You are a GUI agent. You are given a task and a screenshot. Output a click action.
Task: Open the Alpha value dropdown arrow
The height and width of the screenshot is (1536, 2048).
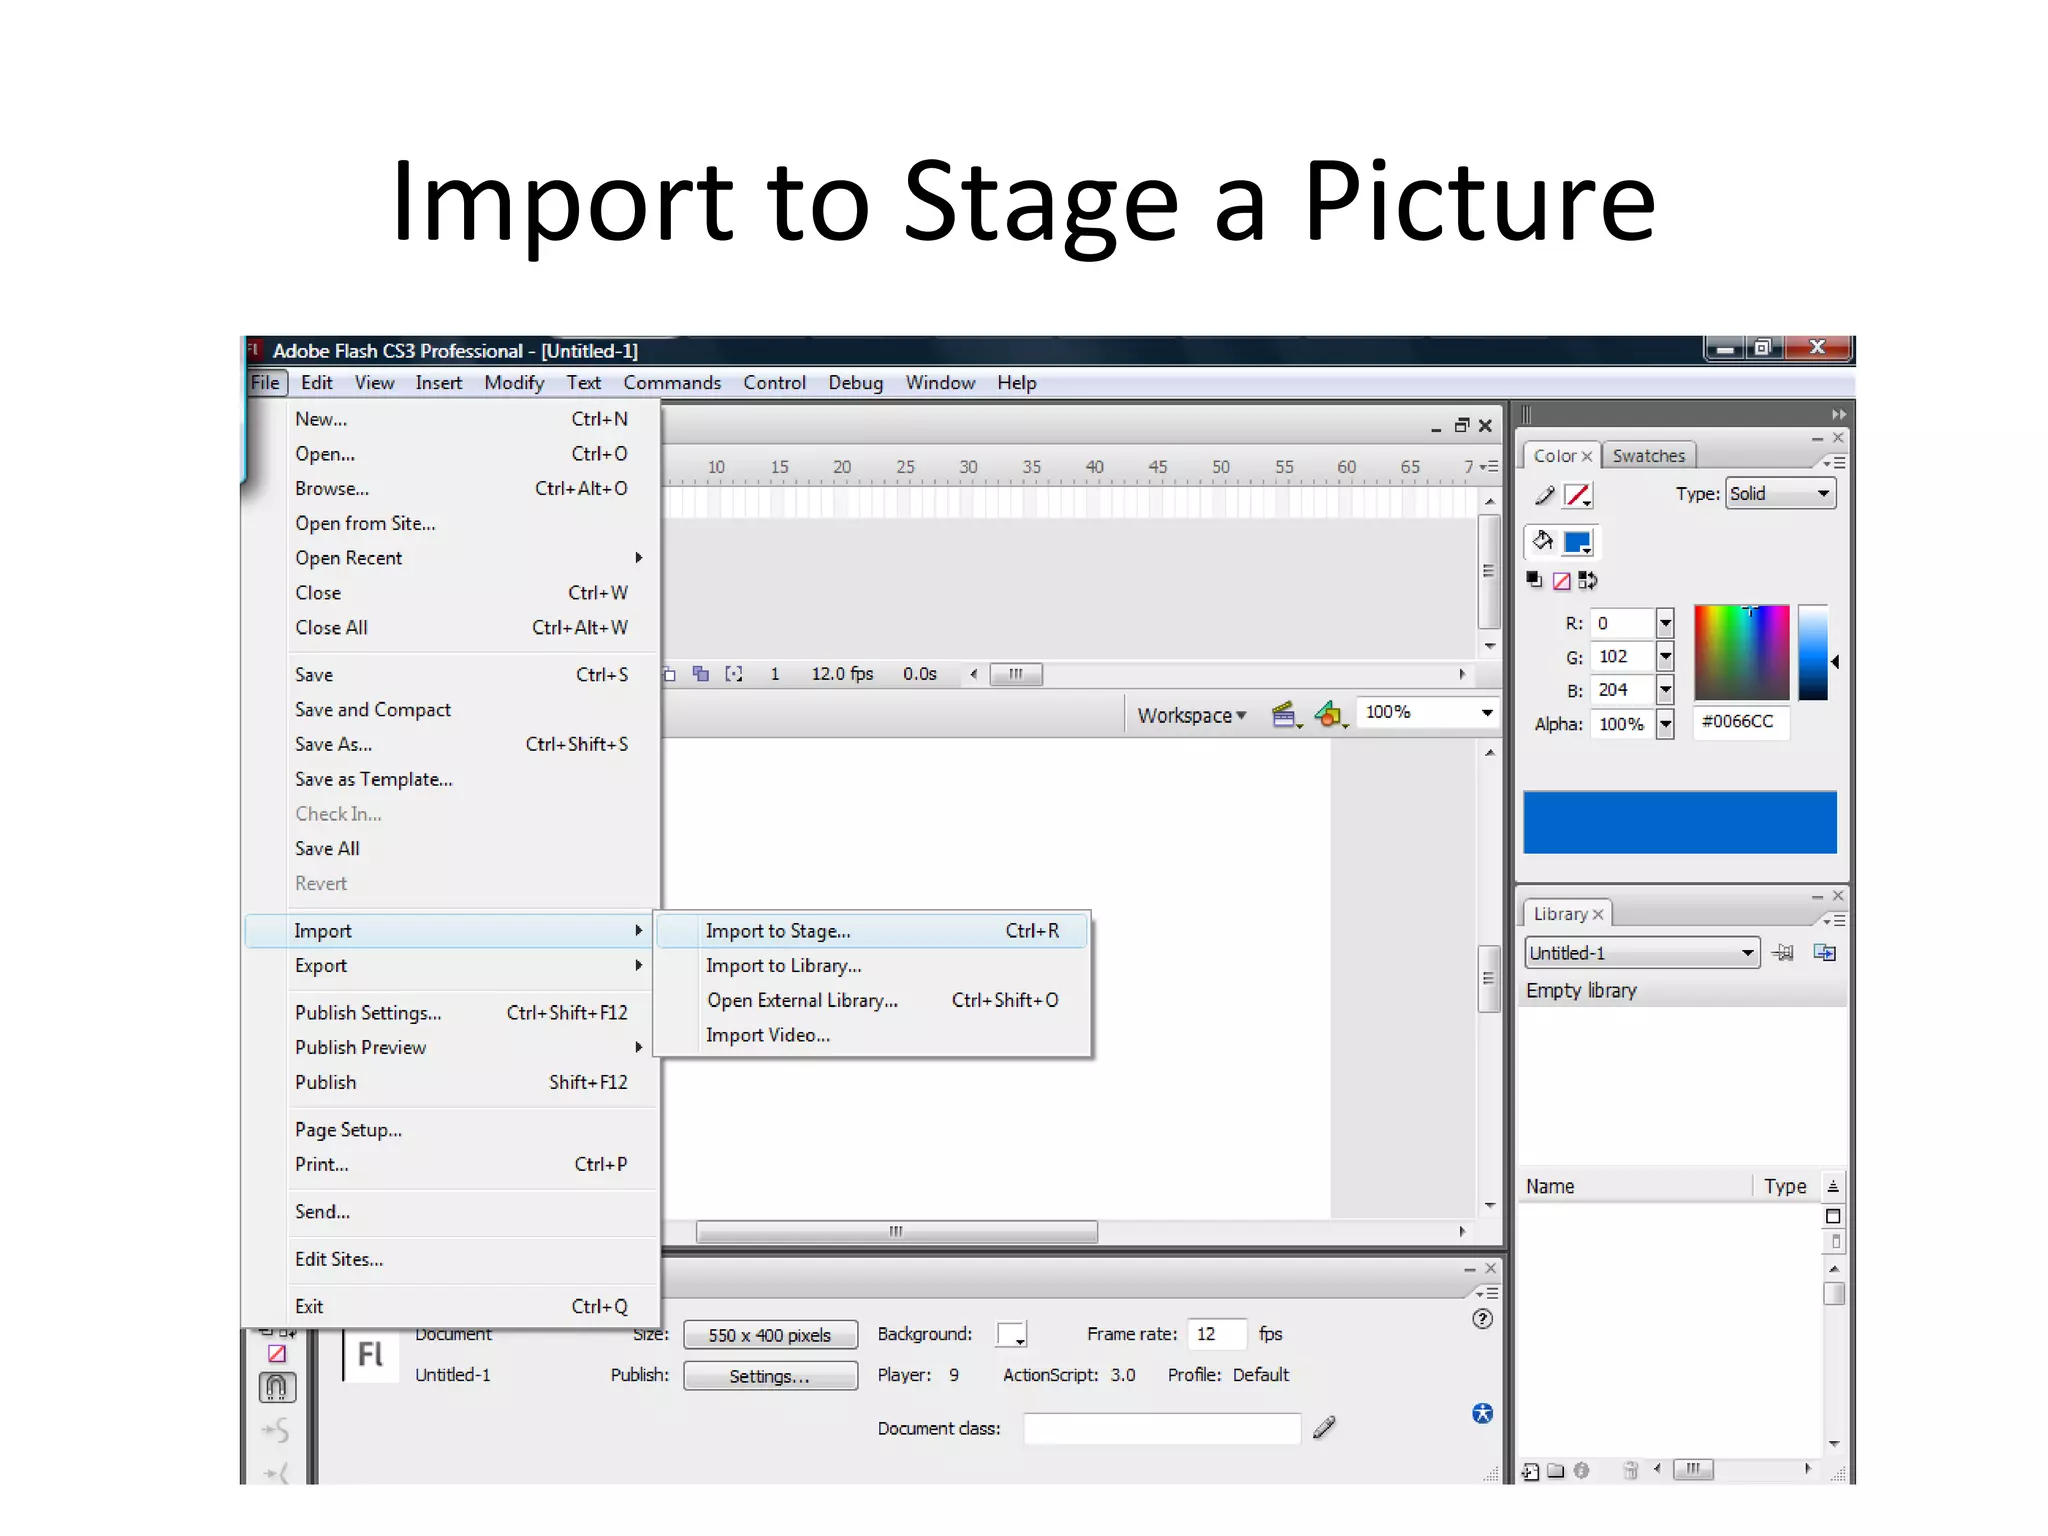point(1665,724)
